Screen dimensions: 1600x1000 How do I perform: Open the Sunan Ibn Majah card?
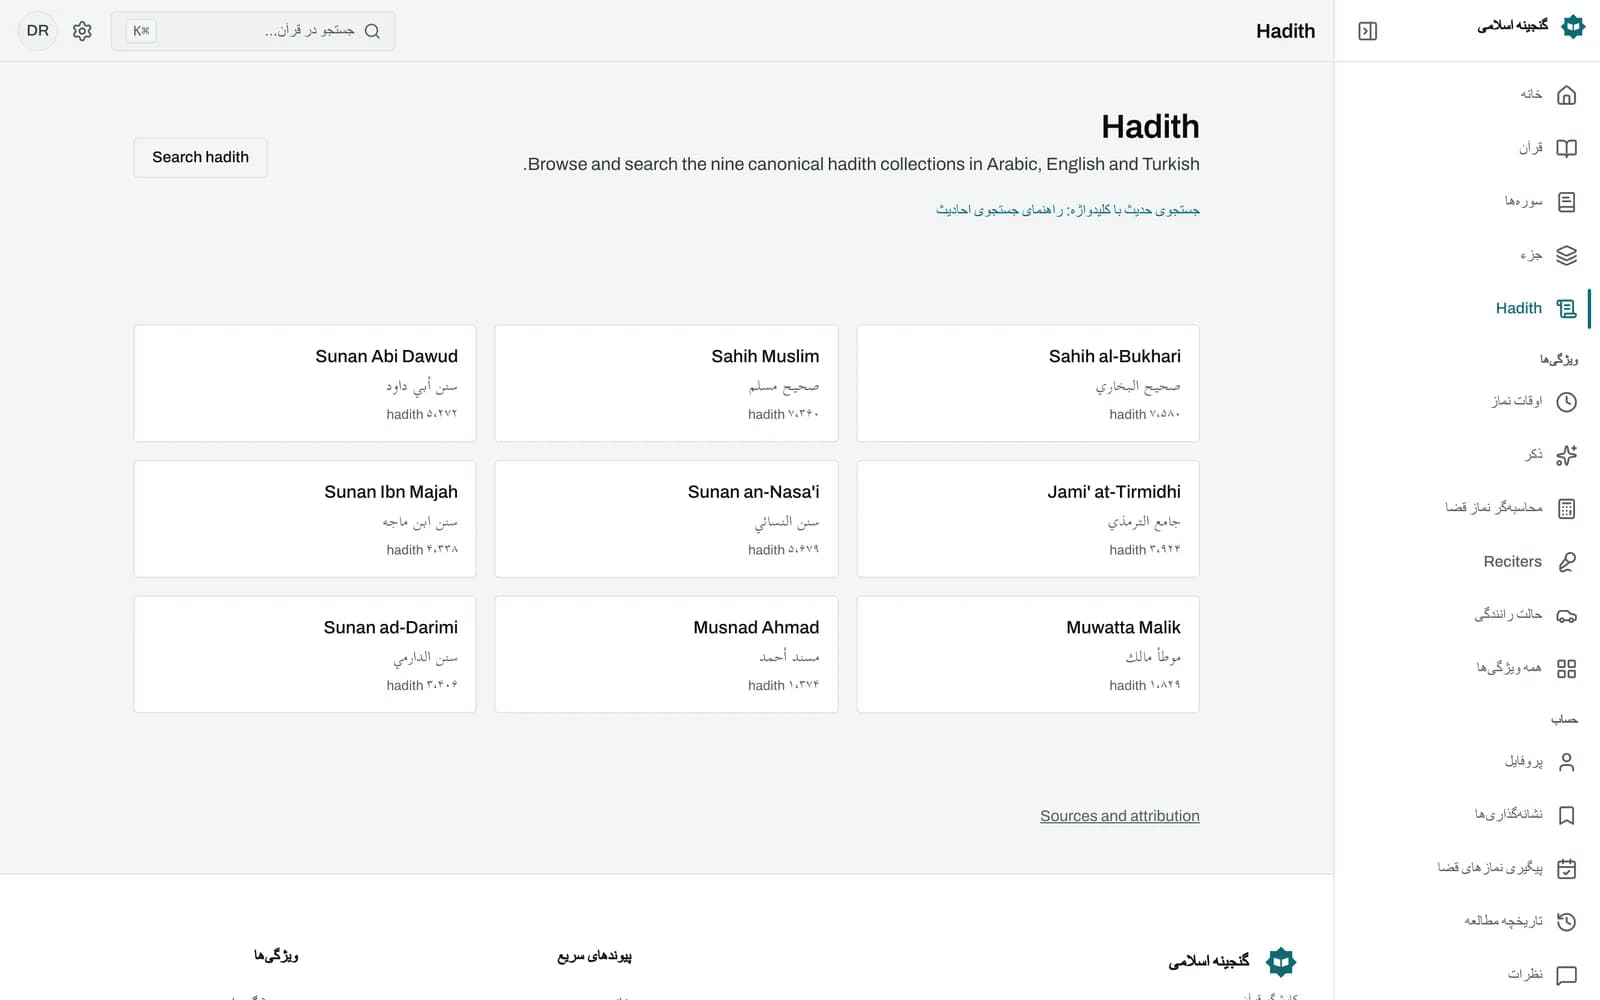click(x=305, y=519)
